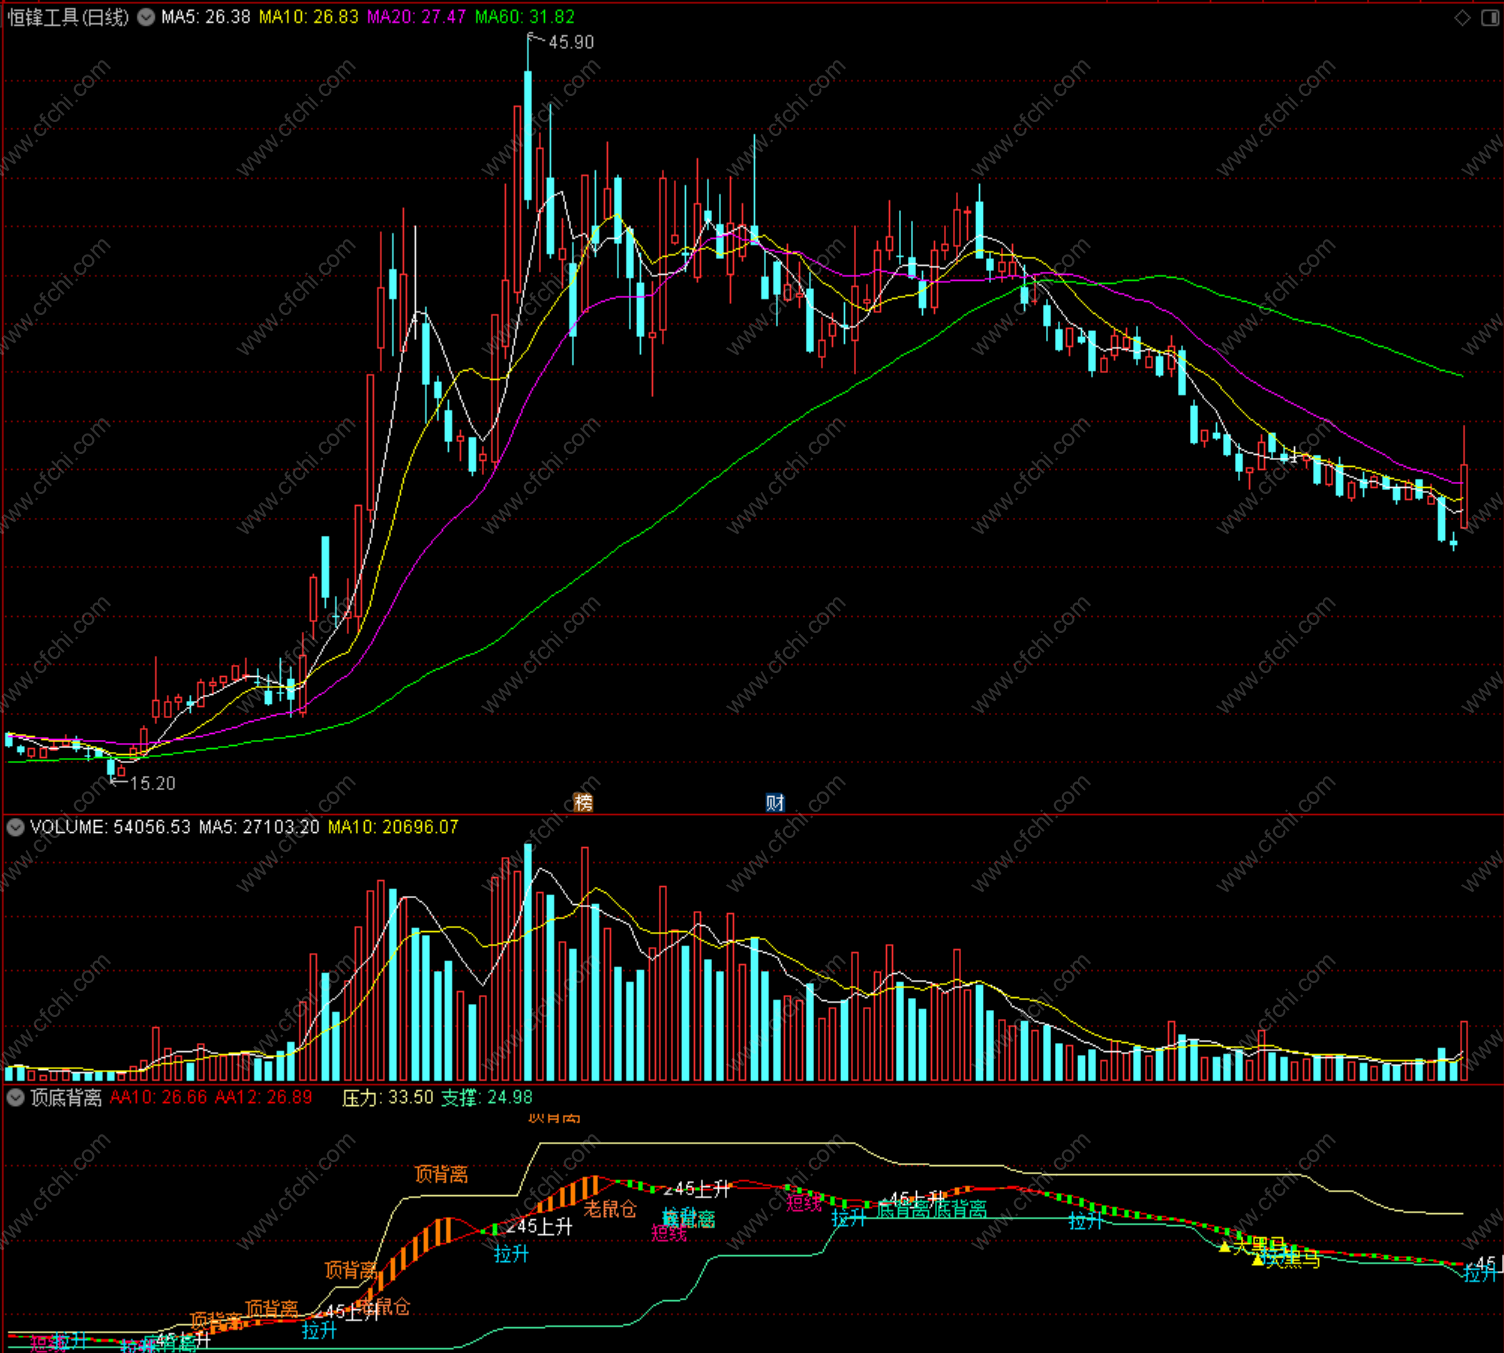The height and width of the screenshot is (1353, 1504).
Task: Click the 15.20 low price label
Action: point(153,783)
